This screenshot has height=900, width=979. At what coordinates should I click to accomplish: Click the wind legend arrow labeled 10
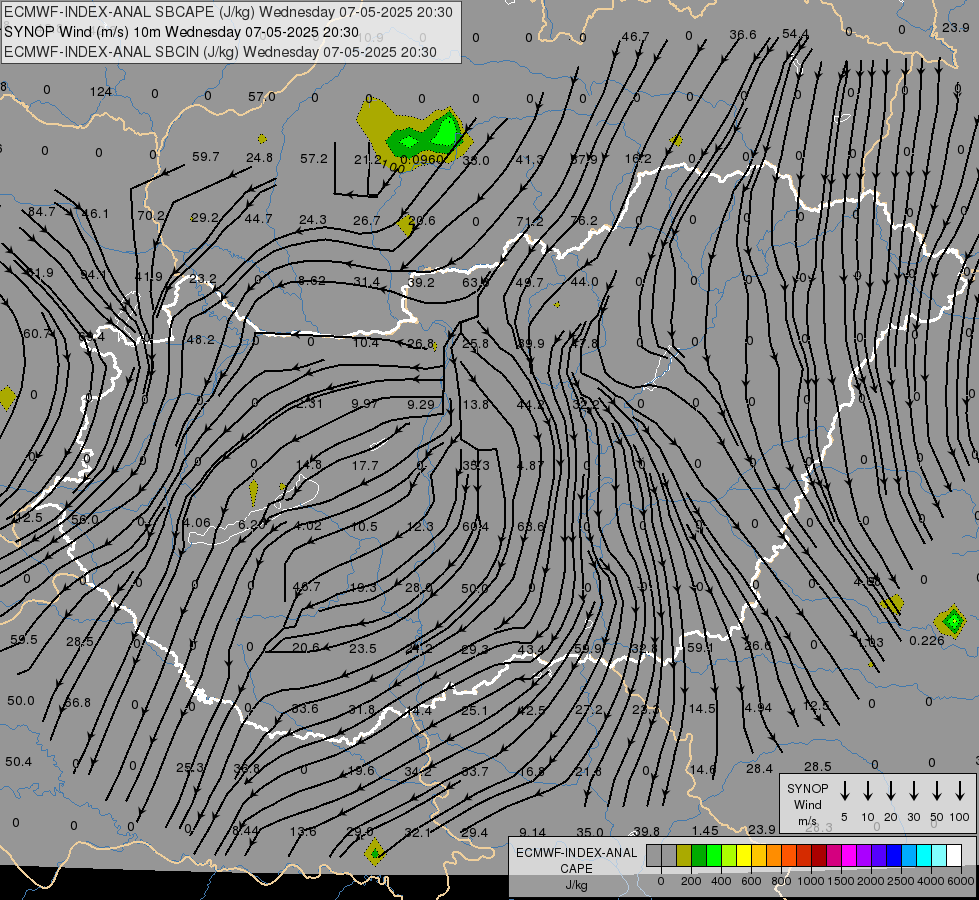[867, 791]
